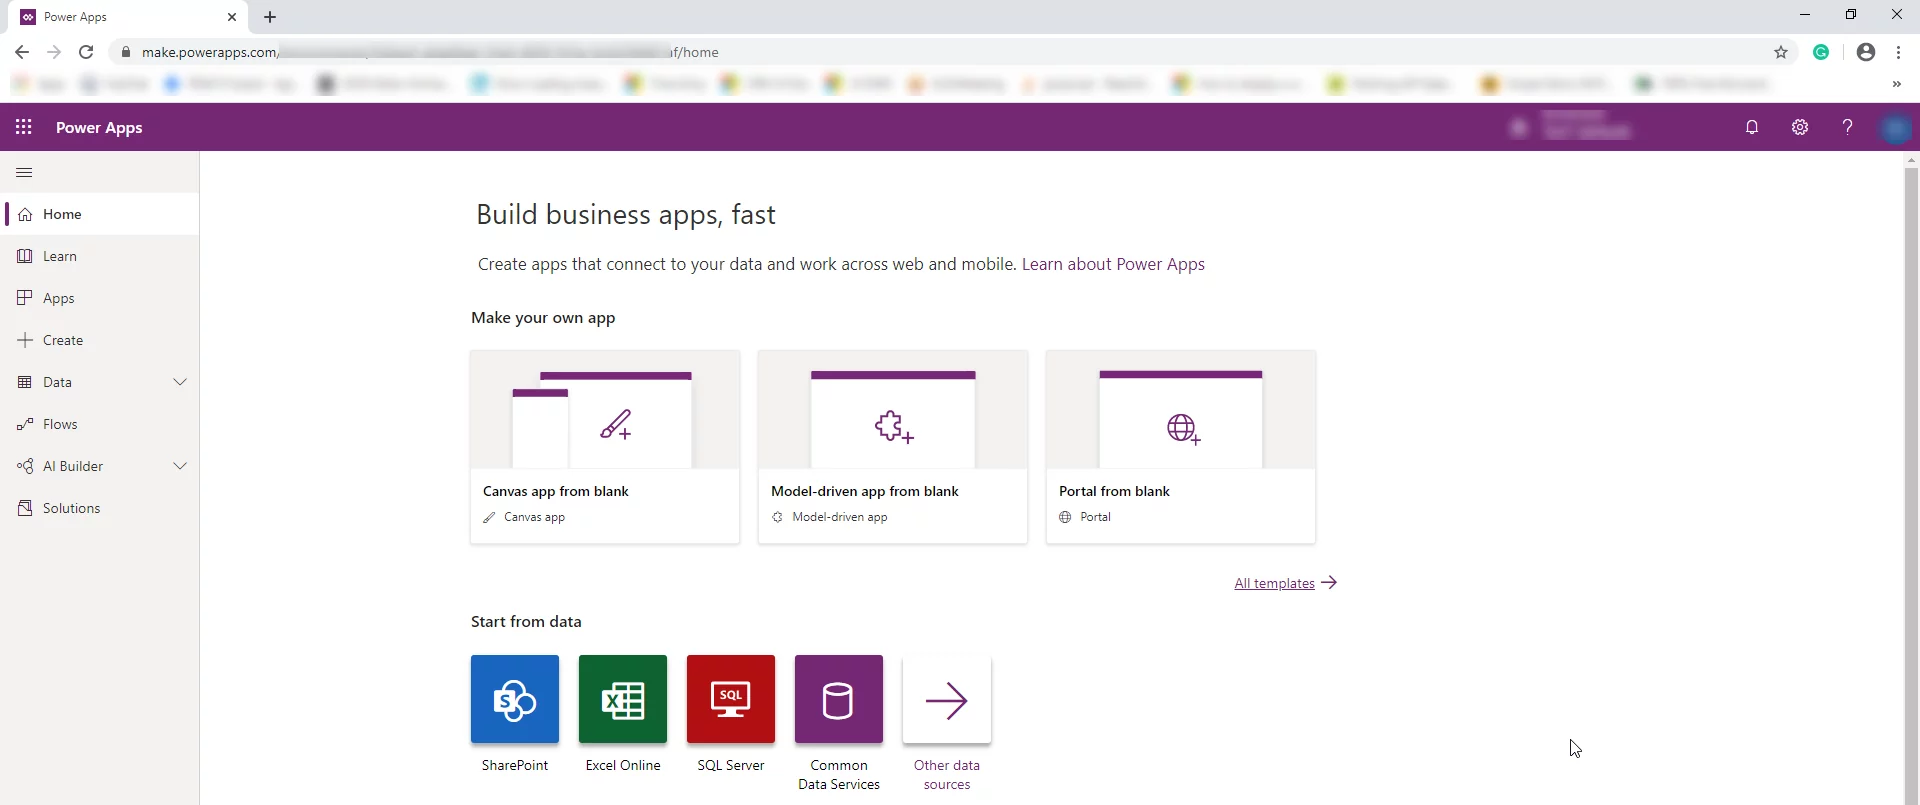Collapse the left navigation hamburger menu
The image size is (1920, 805).
25,173
